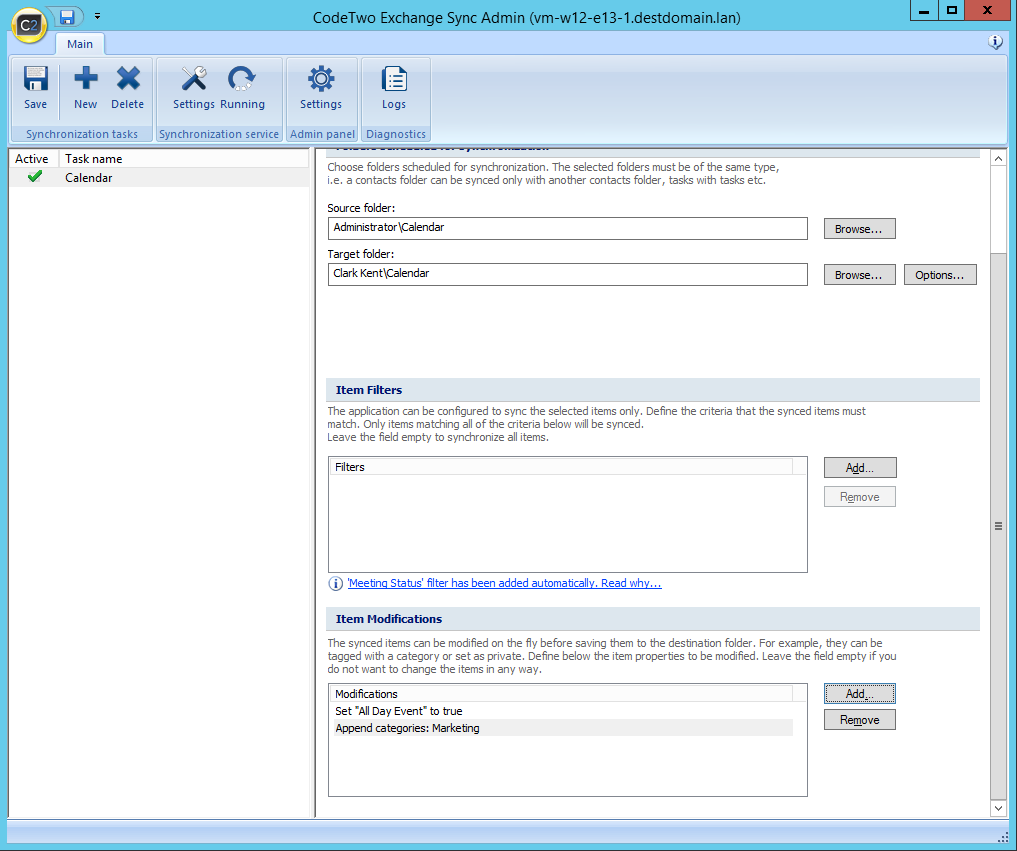Open quick access toolbar dropdown arrow
Image resolution: width=1017 pixels, height=851 pixels.
97,16
